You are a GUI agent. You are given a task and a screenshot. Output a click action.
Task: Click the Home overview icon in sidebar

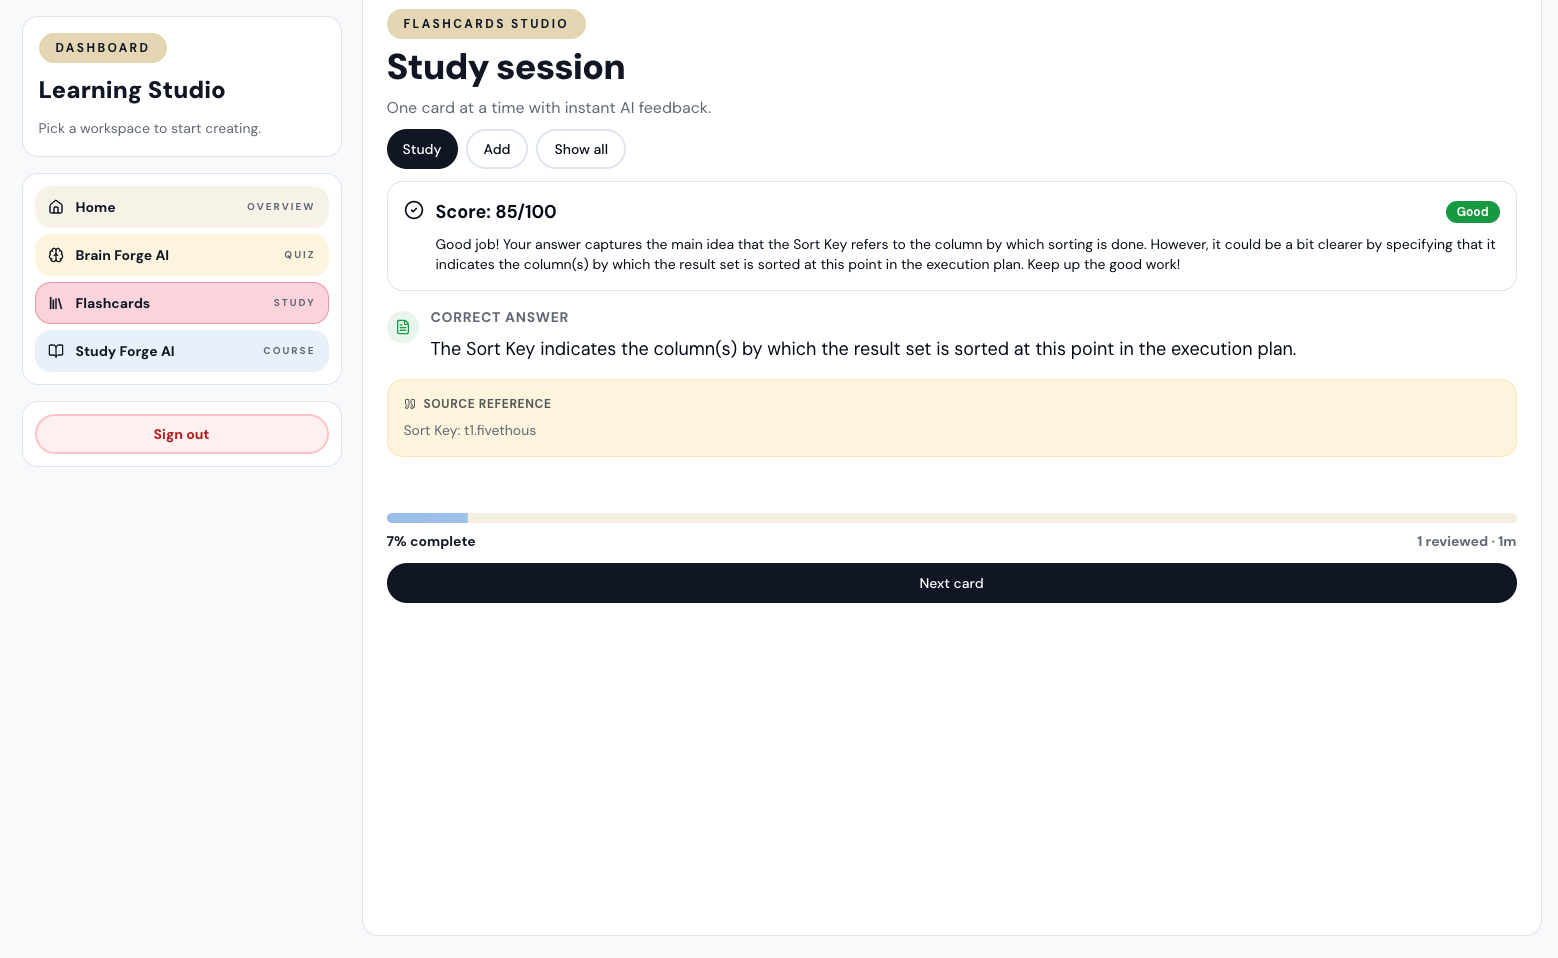point(57,207)
